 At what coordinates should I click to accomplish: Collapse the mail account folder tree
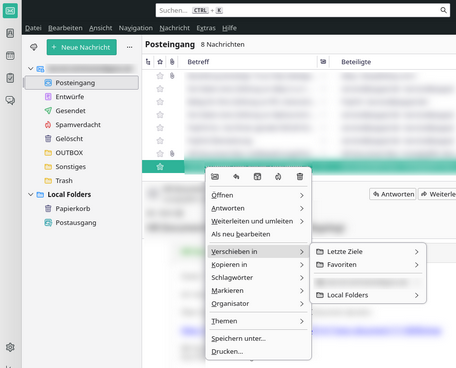(31, 69)
